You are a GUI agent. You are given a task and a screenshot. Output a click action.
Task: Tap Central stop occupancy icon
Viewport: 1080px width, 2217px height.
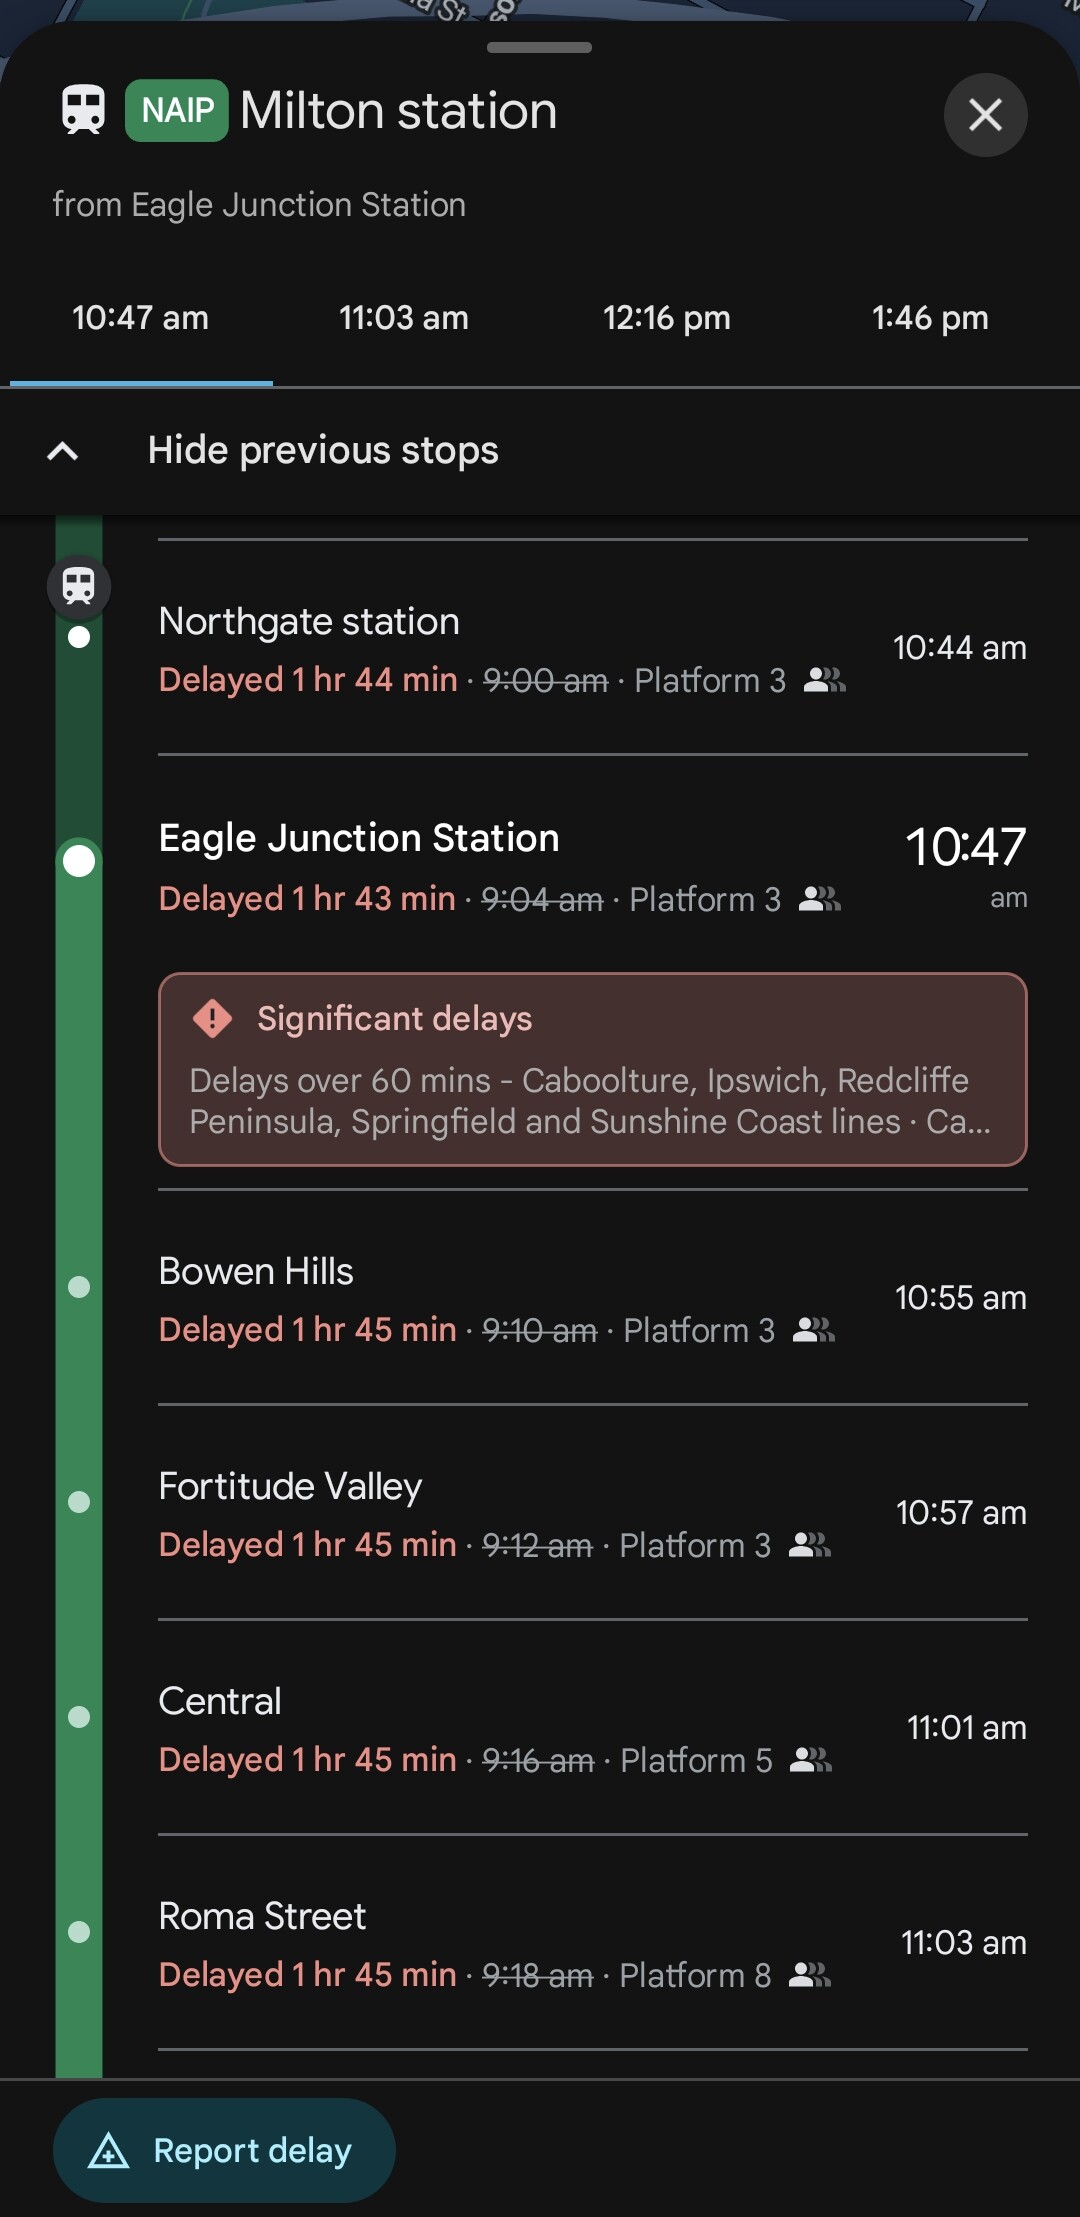tap(811, 1760)
